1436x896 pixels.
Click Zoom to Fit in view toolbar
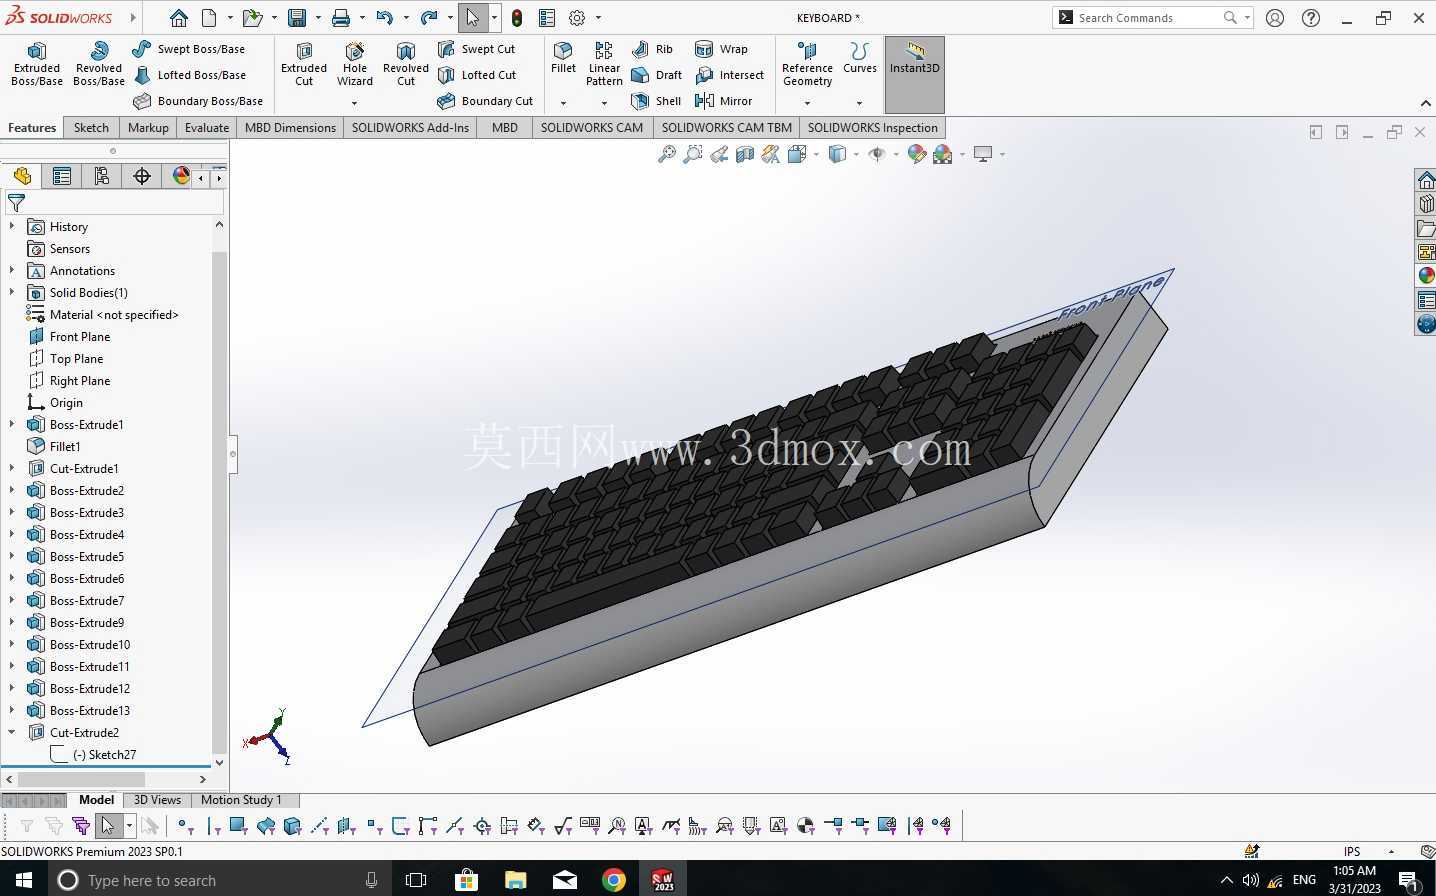coord(666,154)
